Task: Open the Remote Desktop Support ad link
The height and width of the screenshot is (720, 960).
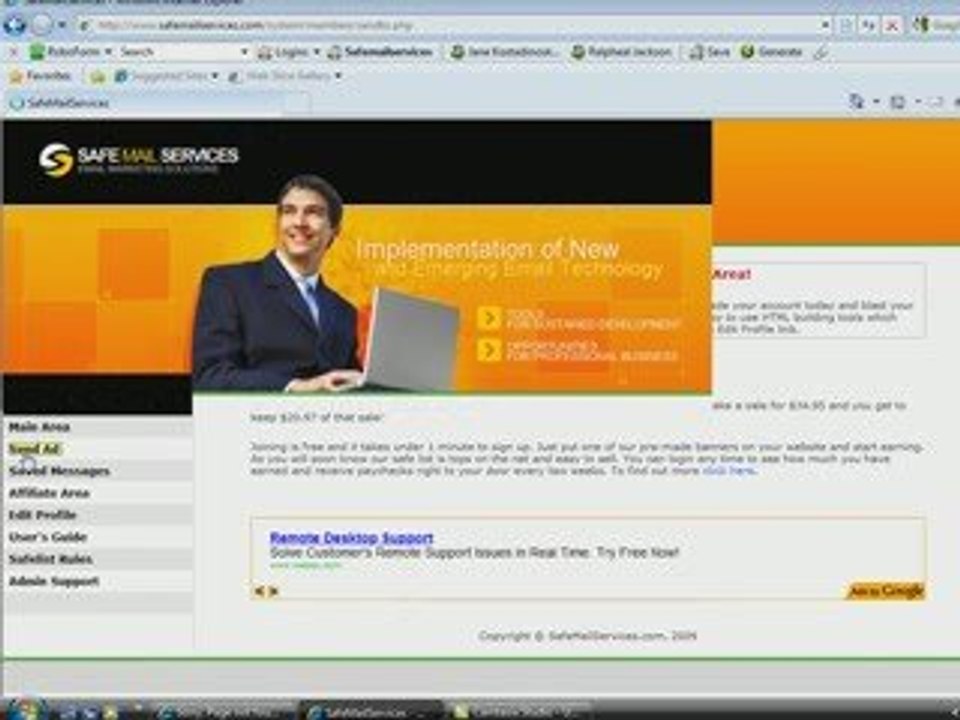Action: pos(351,538)
